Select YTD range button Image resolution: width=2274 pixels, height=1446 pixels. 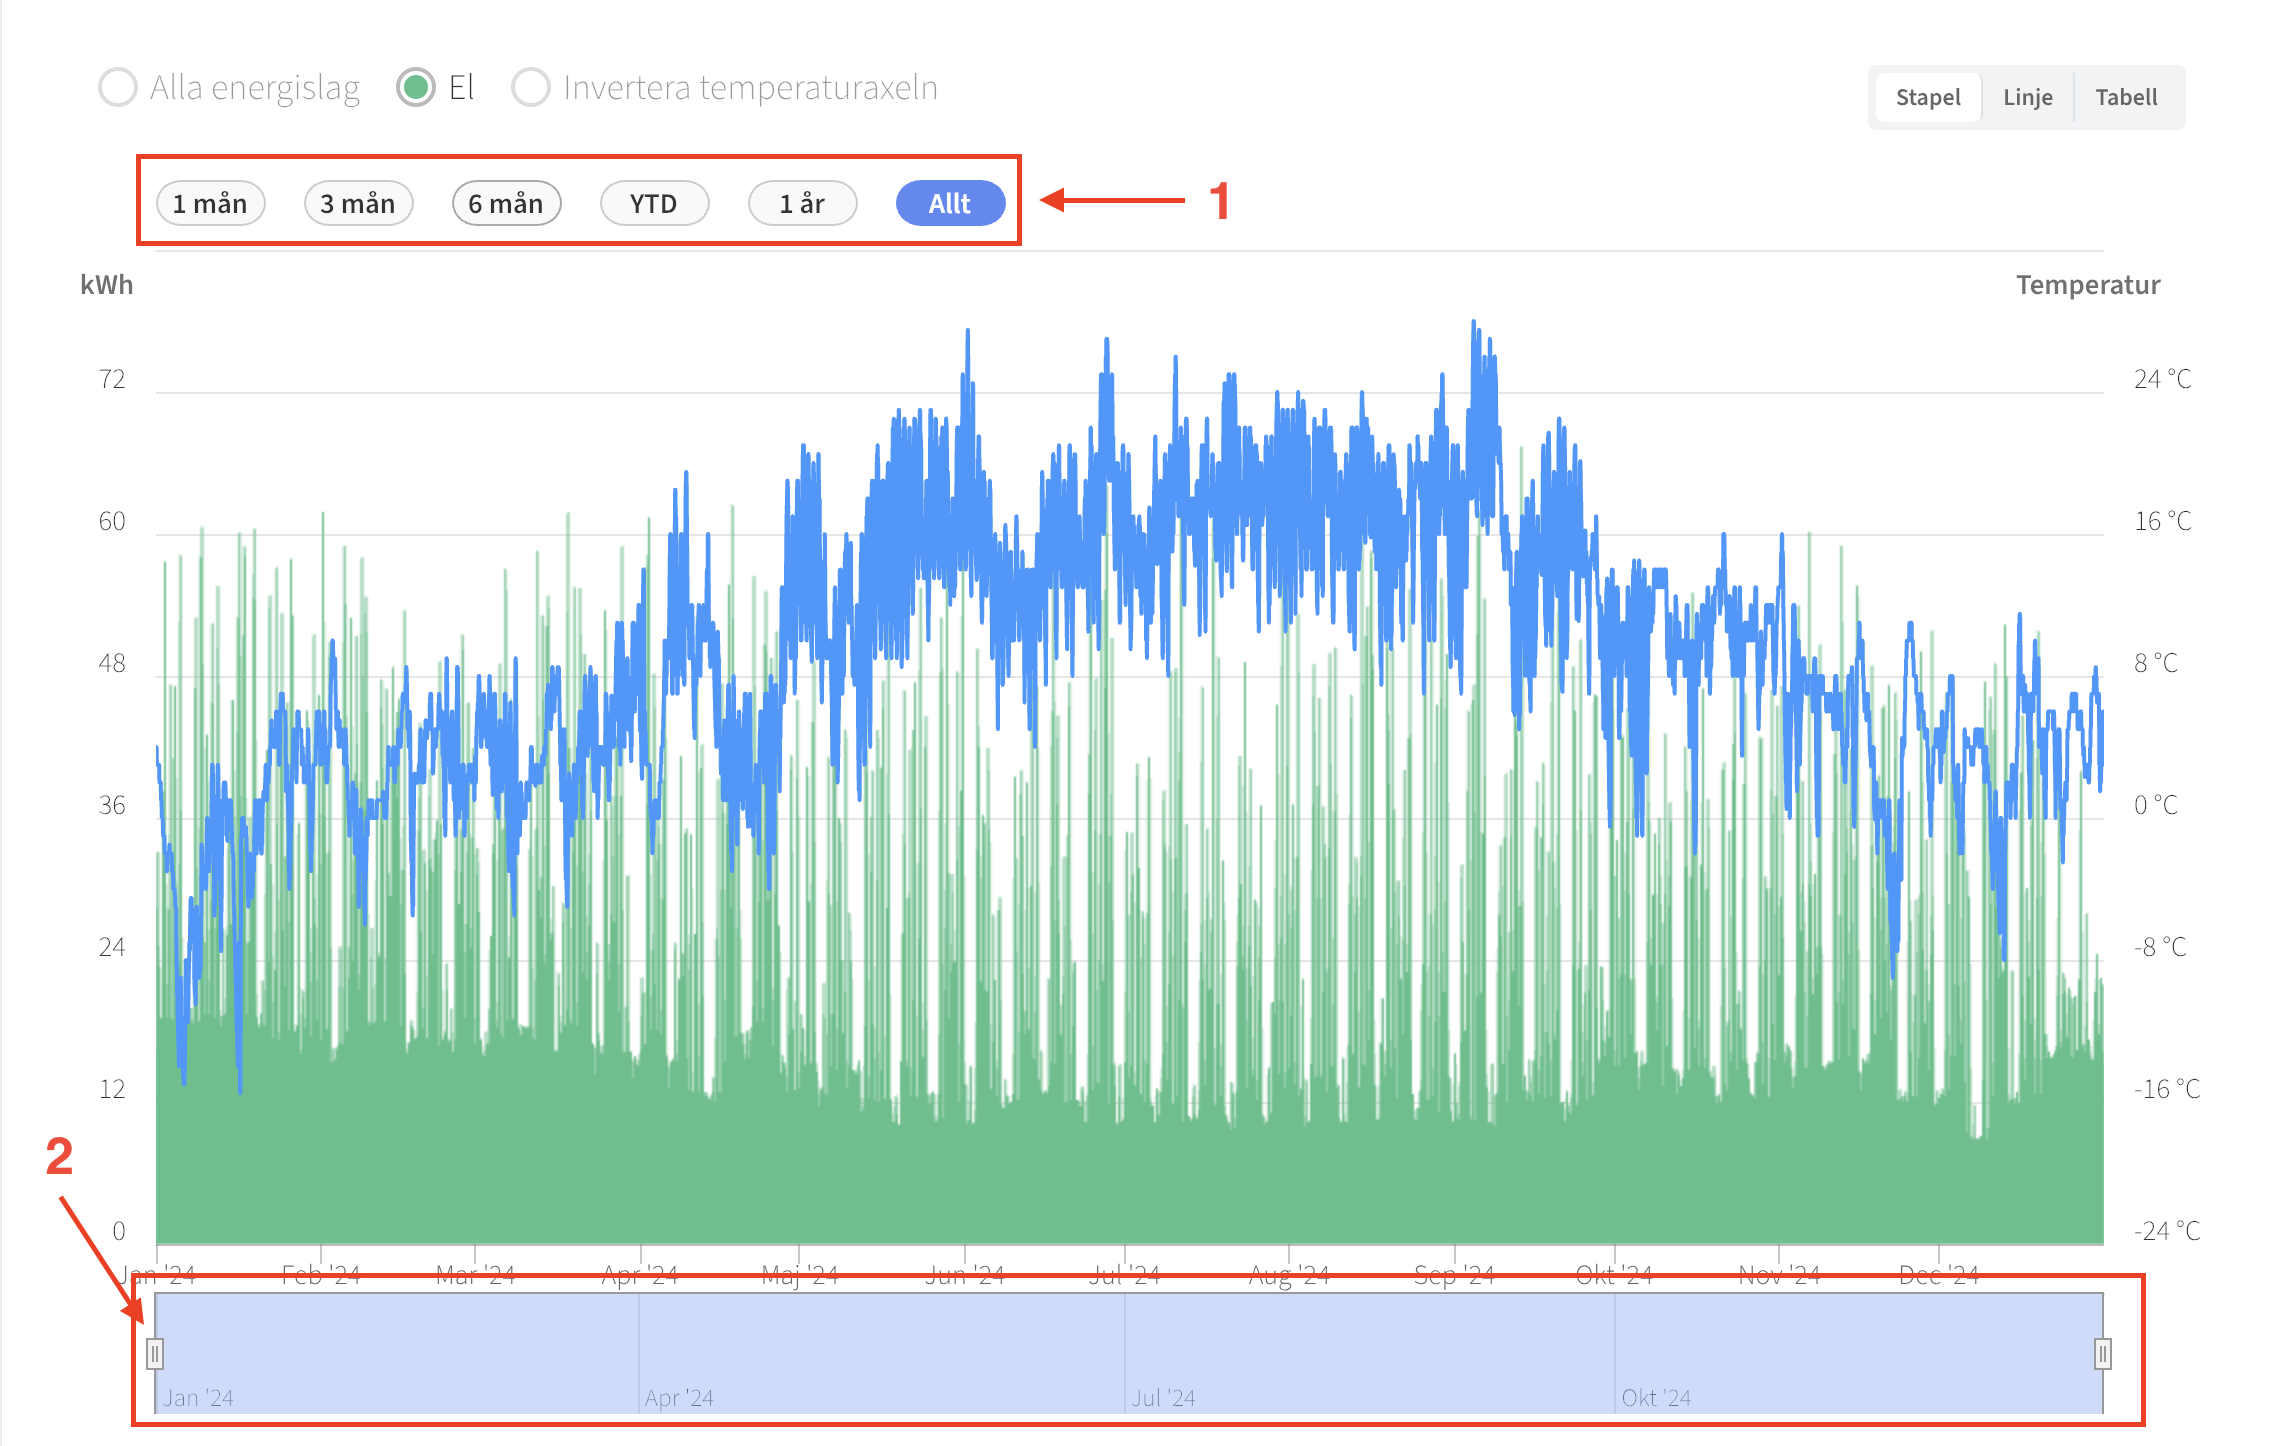[654, 204]
